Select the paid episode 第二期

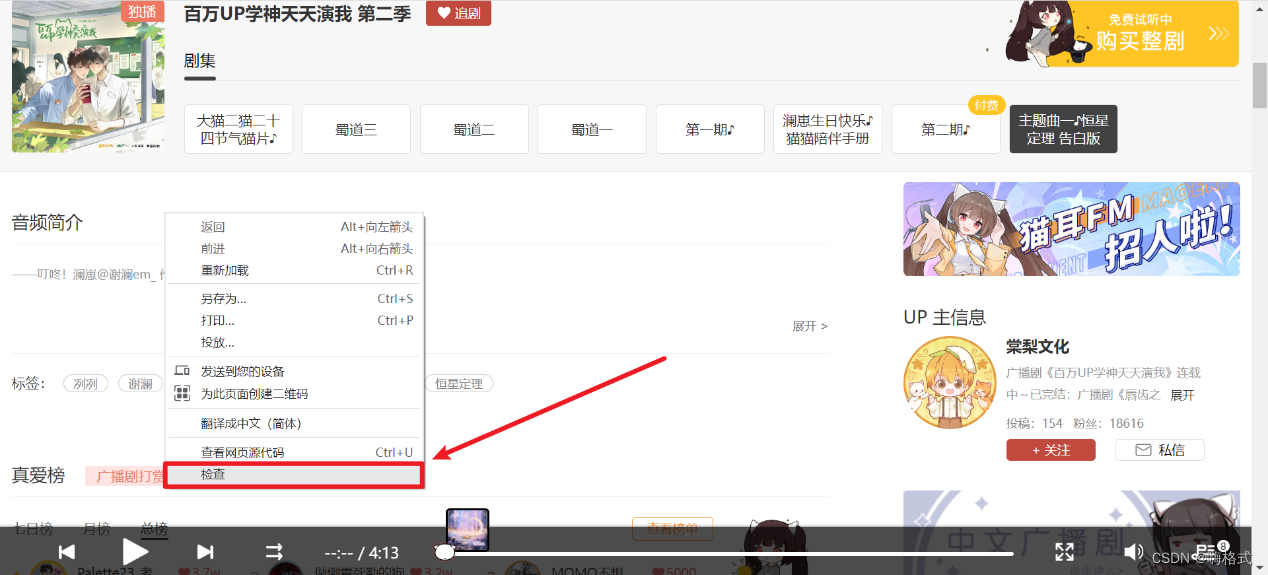(946, 129)
